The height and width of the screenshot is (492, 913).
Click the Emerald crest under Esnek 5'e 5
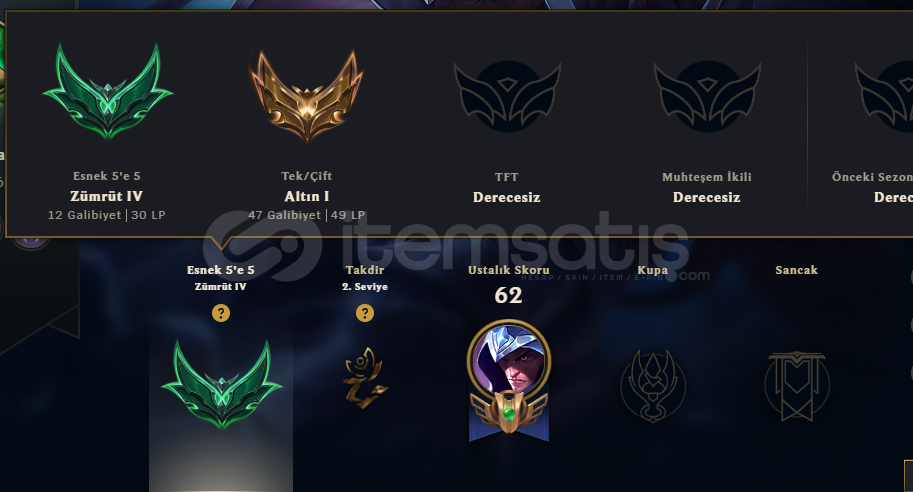221,384
